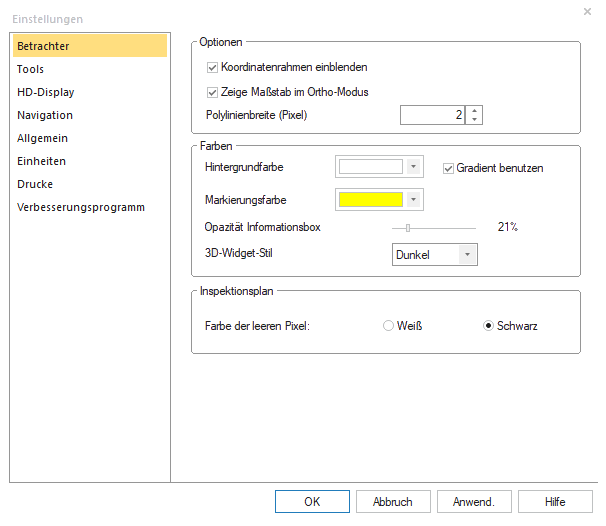Click the Polylinienbreite input field
606x526 pixels.
click(432, 115)
